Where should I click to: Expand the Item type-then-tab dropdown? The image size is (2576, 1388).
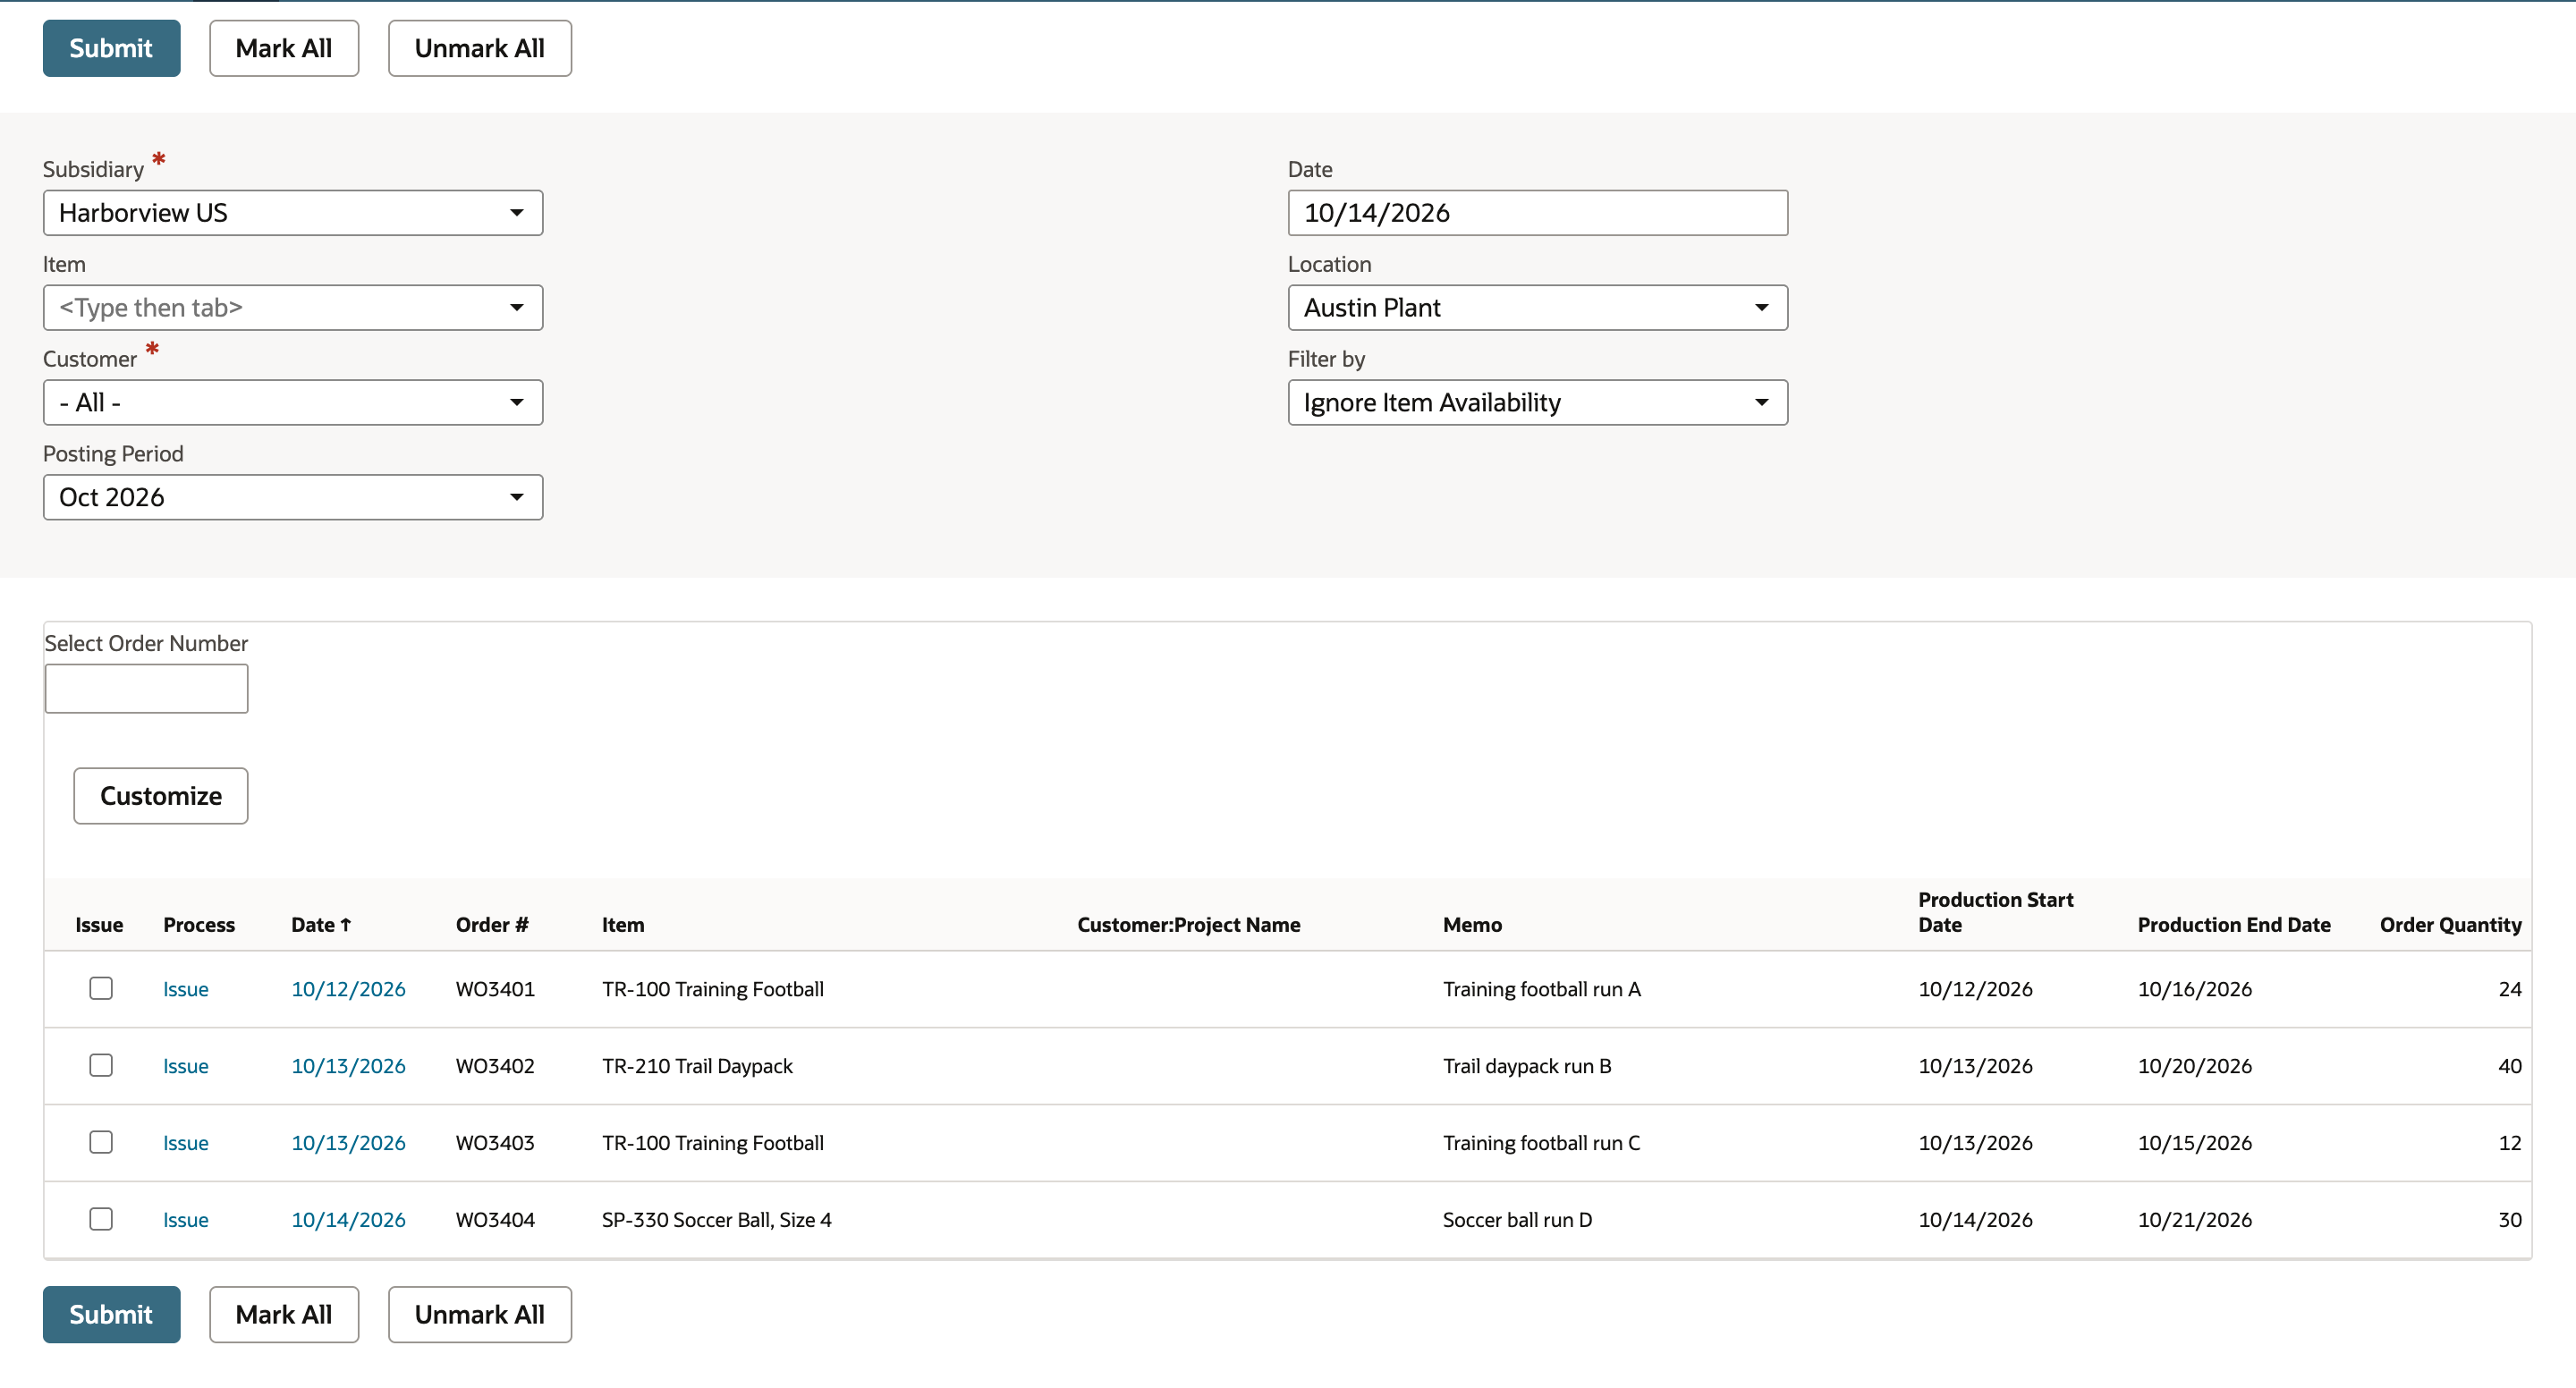[293, 308]
